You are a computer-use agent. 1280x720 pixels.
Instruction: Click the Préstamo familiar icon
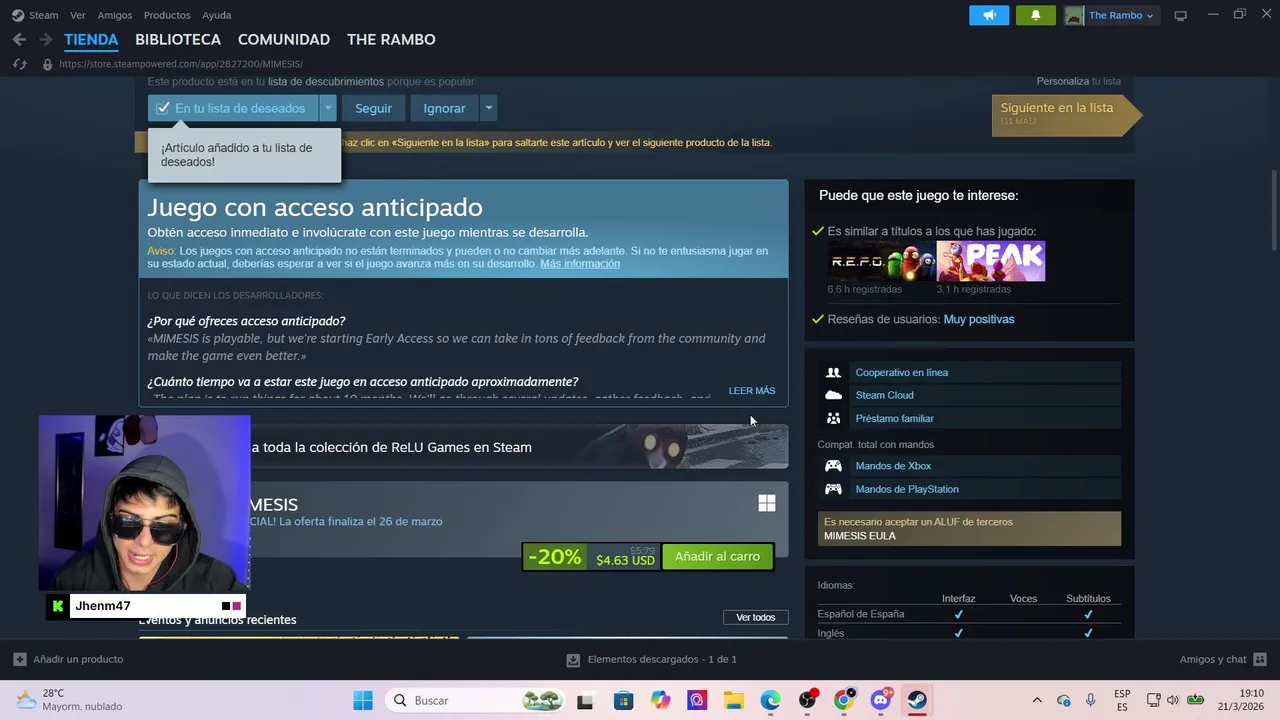click(x=833, y=418)
